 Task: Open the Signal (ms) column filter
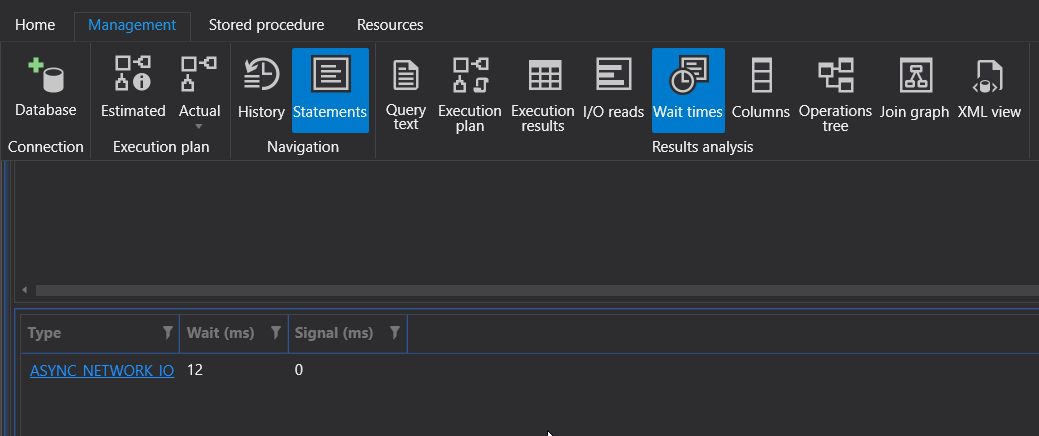[394, 333]
